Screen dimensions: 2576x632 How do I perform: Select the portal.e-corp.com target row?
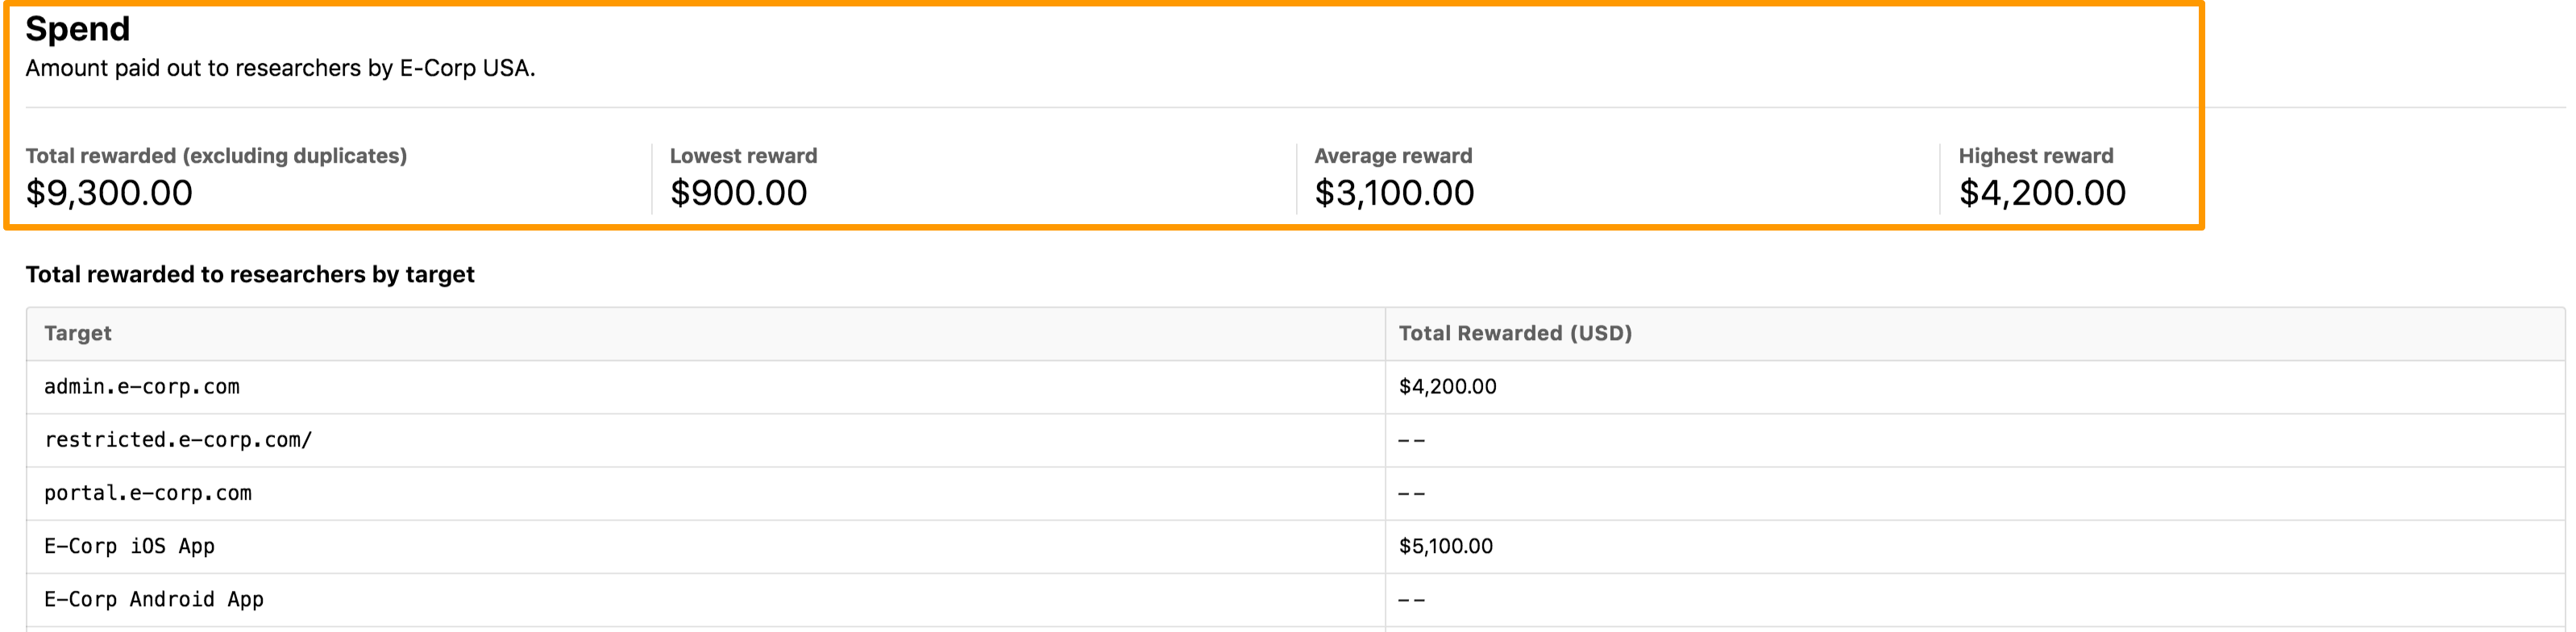pyautogui.click(x=1295, y=493)
